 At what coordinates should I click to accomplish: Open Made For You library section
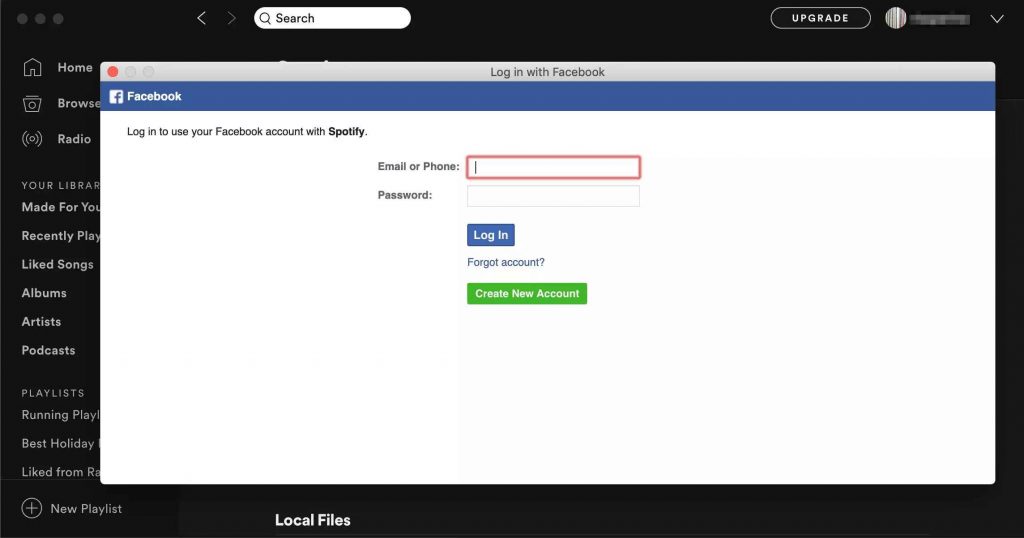click(x=61, y=207)
